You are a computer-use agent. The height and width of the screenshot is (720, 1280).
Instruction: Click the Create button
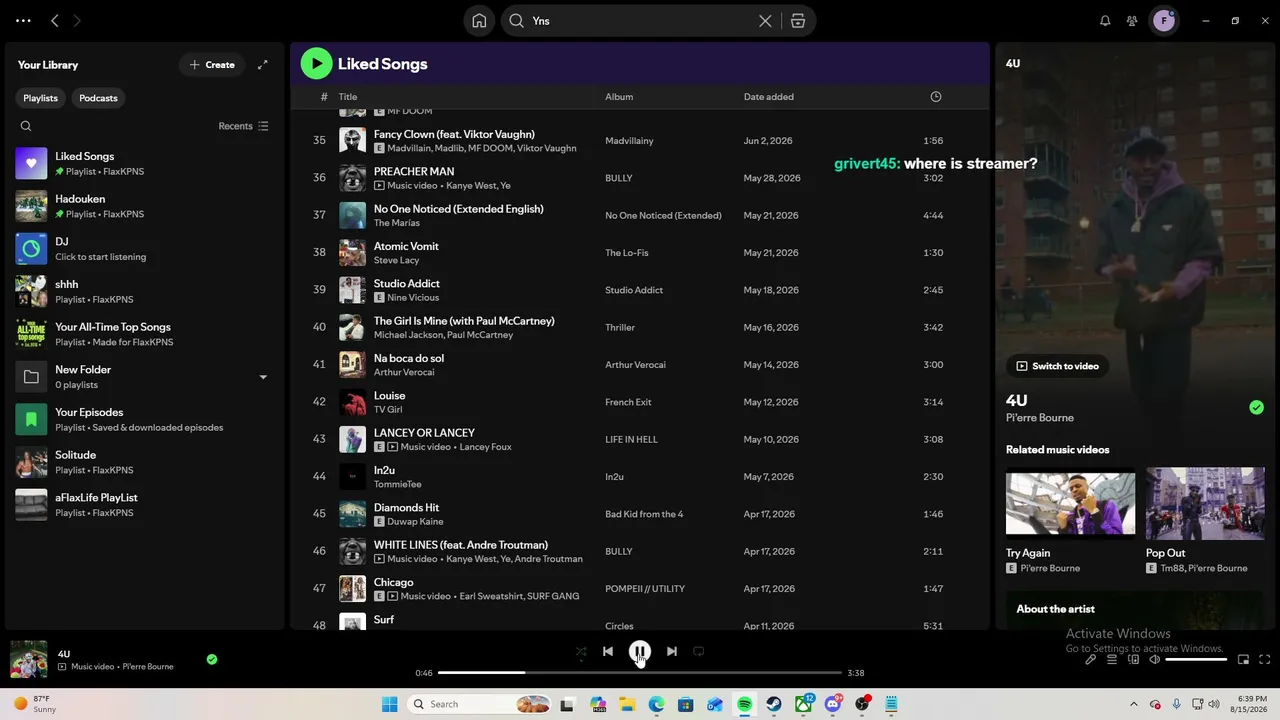point(212,65)
